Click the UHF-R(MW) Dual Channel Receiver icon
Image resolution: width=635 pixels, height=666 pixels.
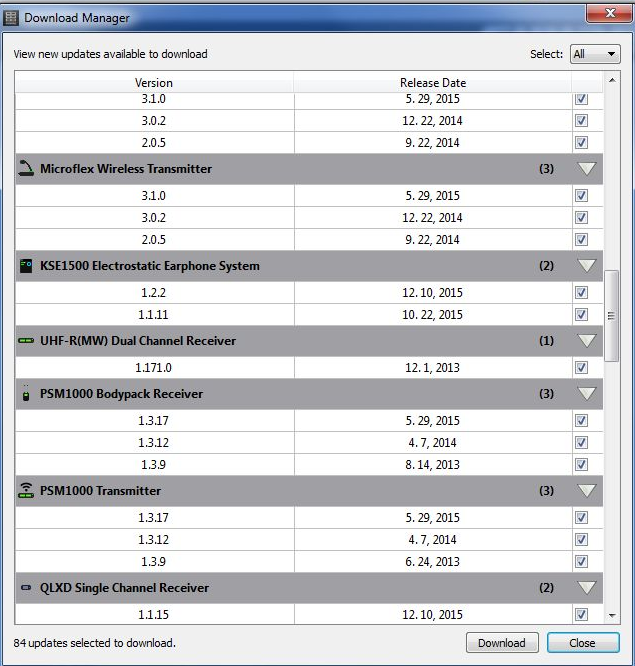[x=26, y=341]
